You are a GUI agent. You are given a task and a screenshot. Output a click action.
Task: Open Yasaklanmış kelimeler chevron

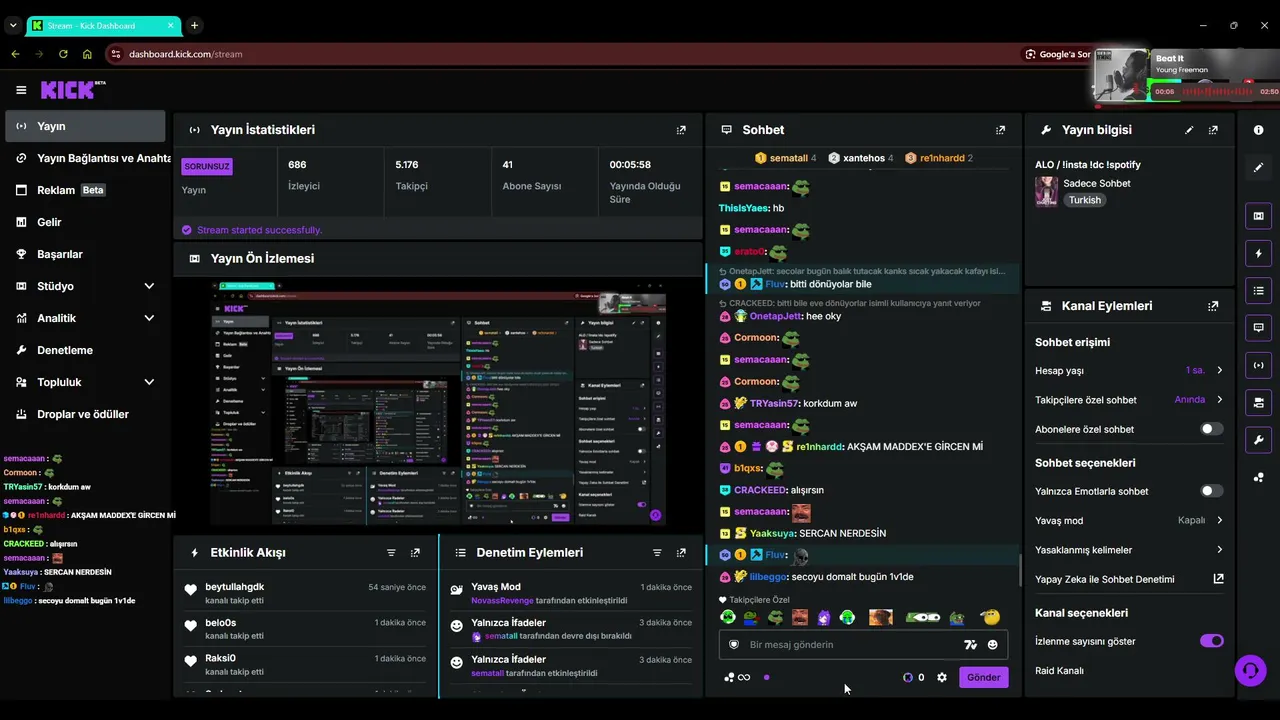pos(1220,550)
